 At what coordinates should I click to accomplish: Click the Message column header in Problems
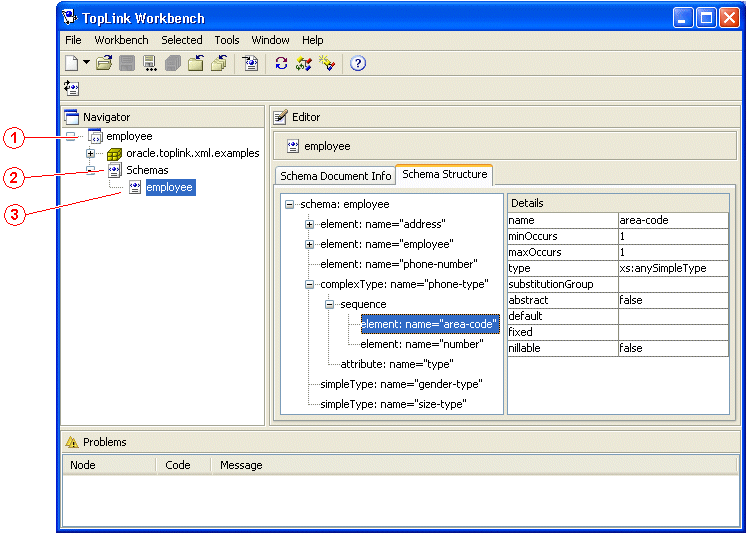[241, 465]
